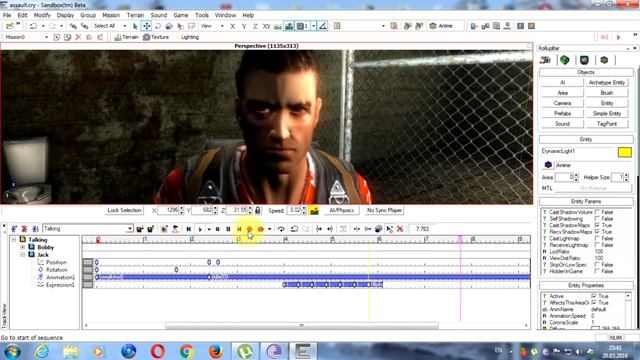Click the Archetype Entity button
The image size is (640, 360).
point(607,82)
